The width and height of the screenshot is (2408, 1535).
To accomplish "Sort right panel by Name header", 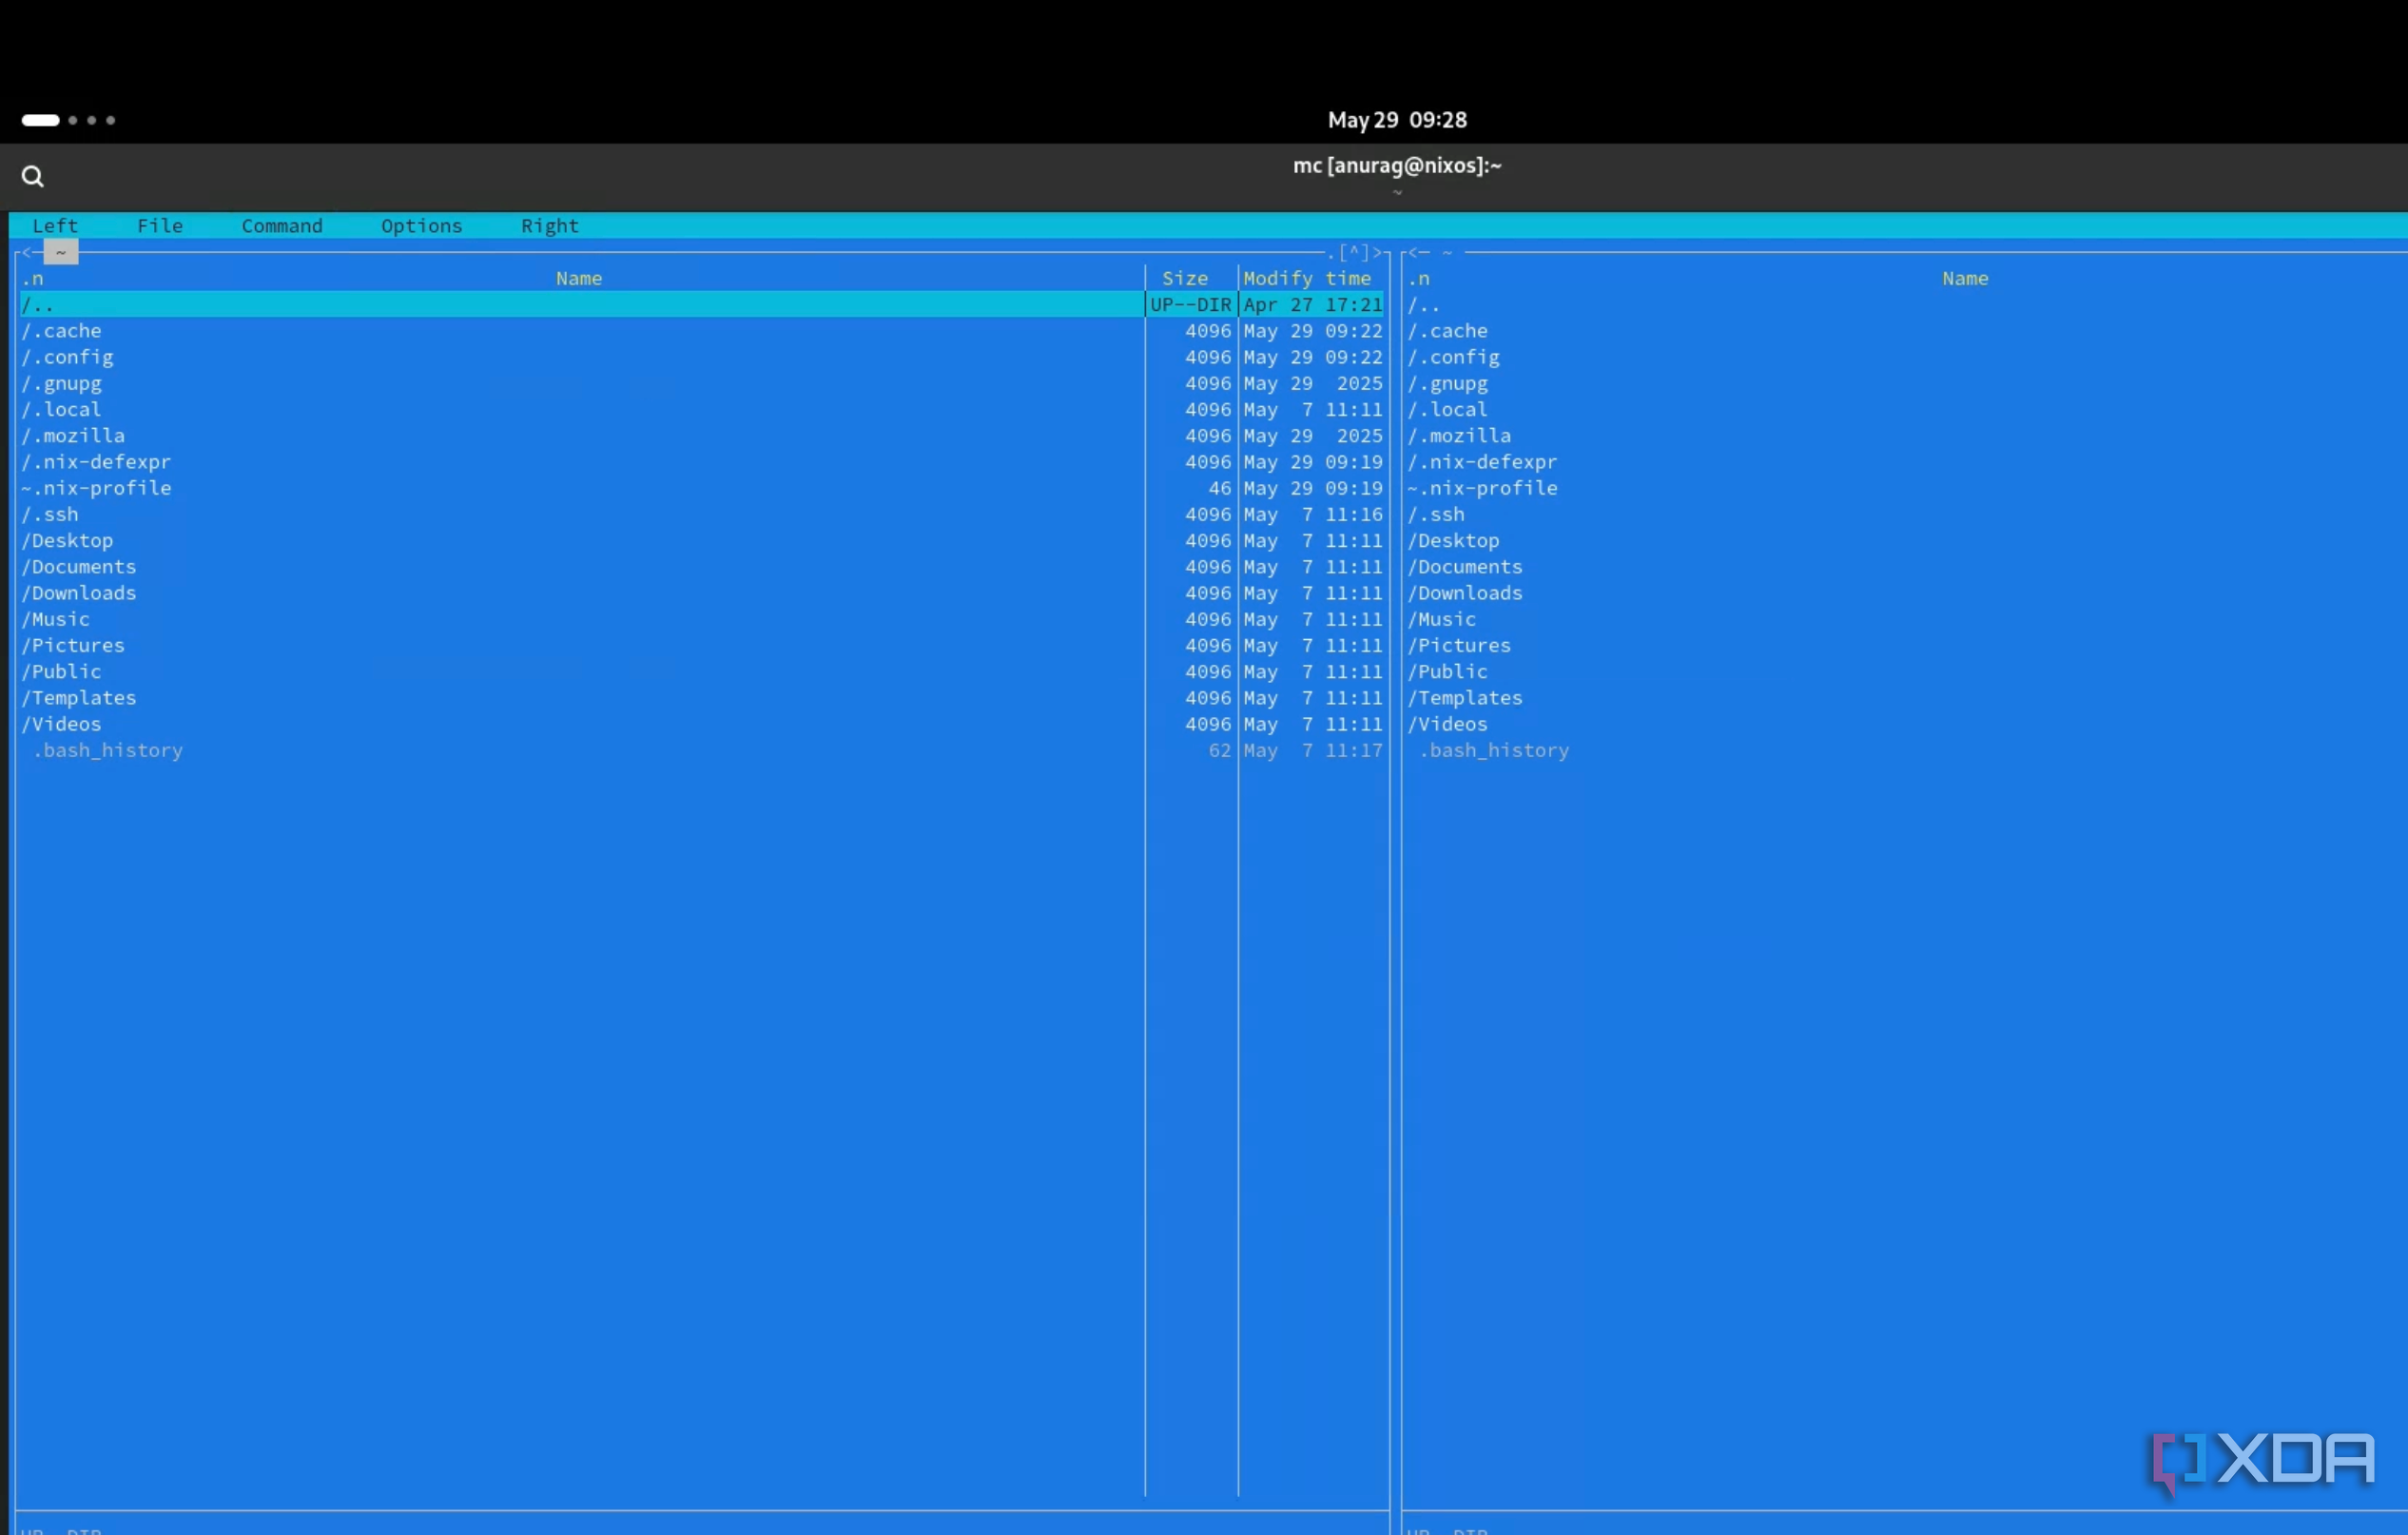I will tap(1965, 279).
